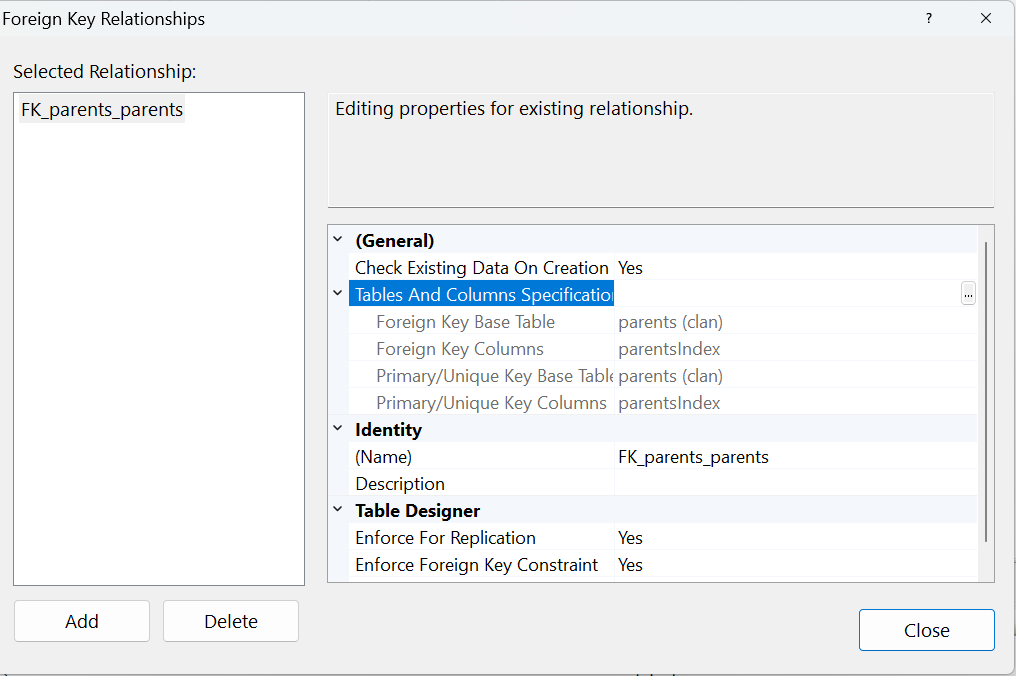Collapse the (General) category
Image resolution: width=1016 pixels, height=676 pixels.
point(338,240)
